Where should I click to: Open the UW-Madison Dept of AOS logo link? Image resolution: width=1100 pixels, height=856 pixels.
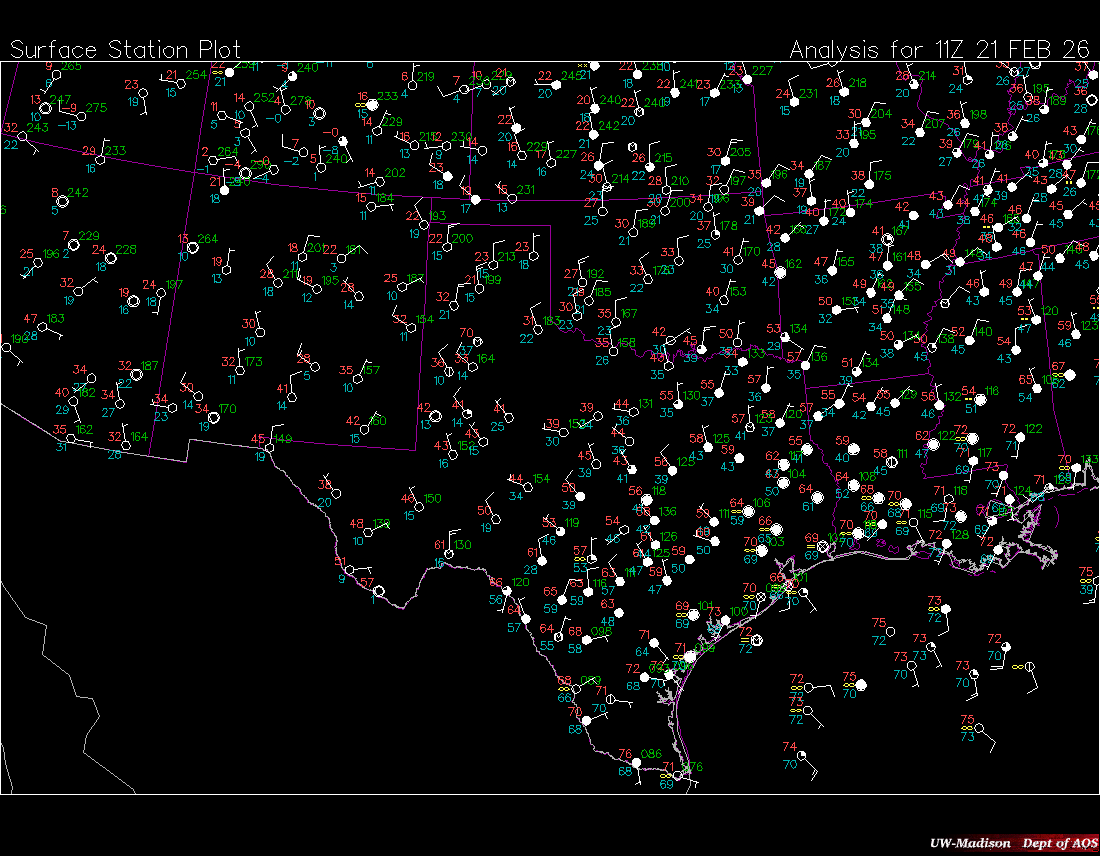tap(1008, 843)
